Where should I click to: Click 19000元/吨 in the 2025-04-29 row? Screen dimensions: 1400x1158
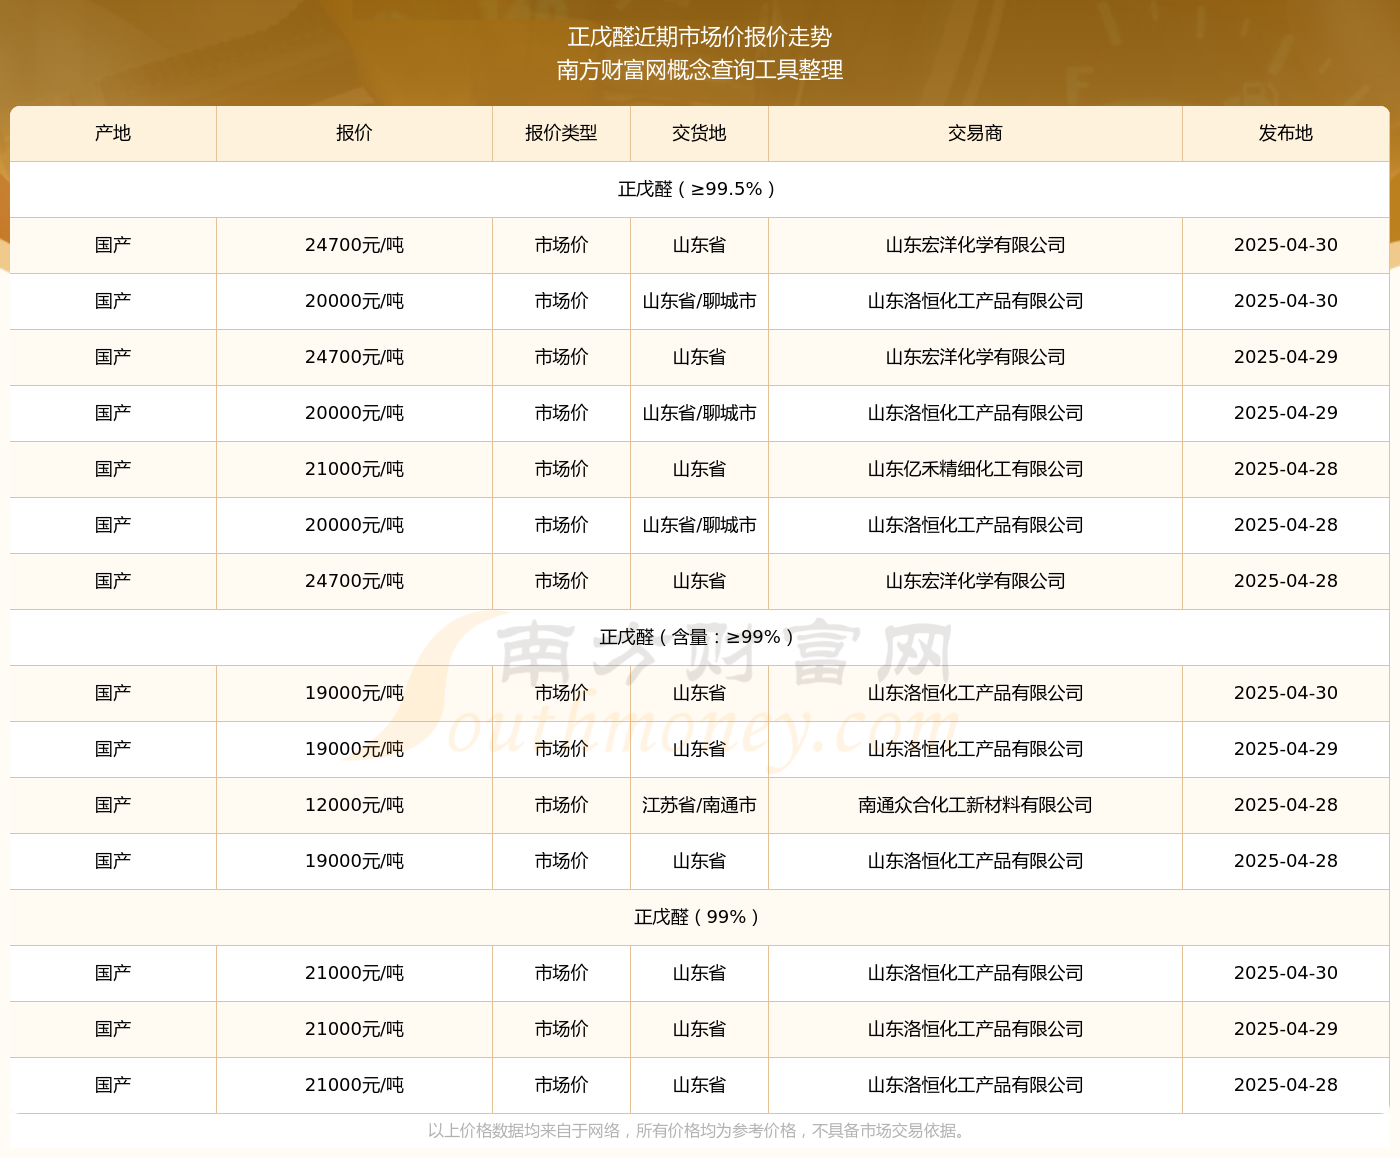coord(354,749)
